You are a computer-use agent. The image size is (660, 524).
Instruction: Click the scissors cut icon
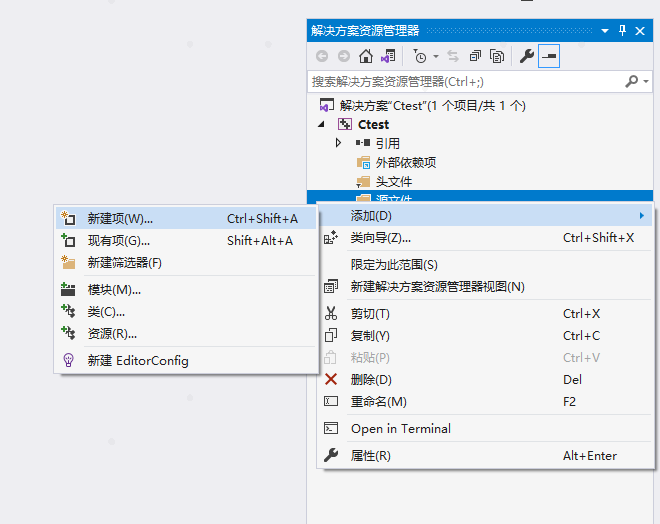331,314
